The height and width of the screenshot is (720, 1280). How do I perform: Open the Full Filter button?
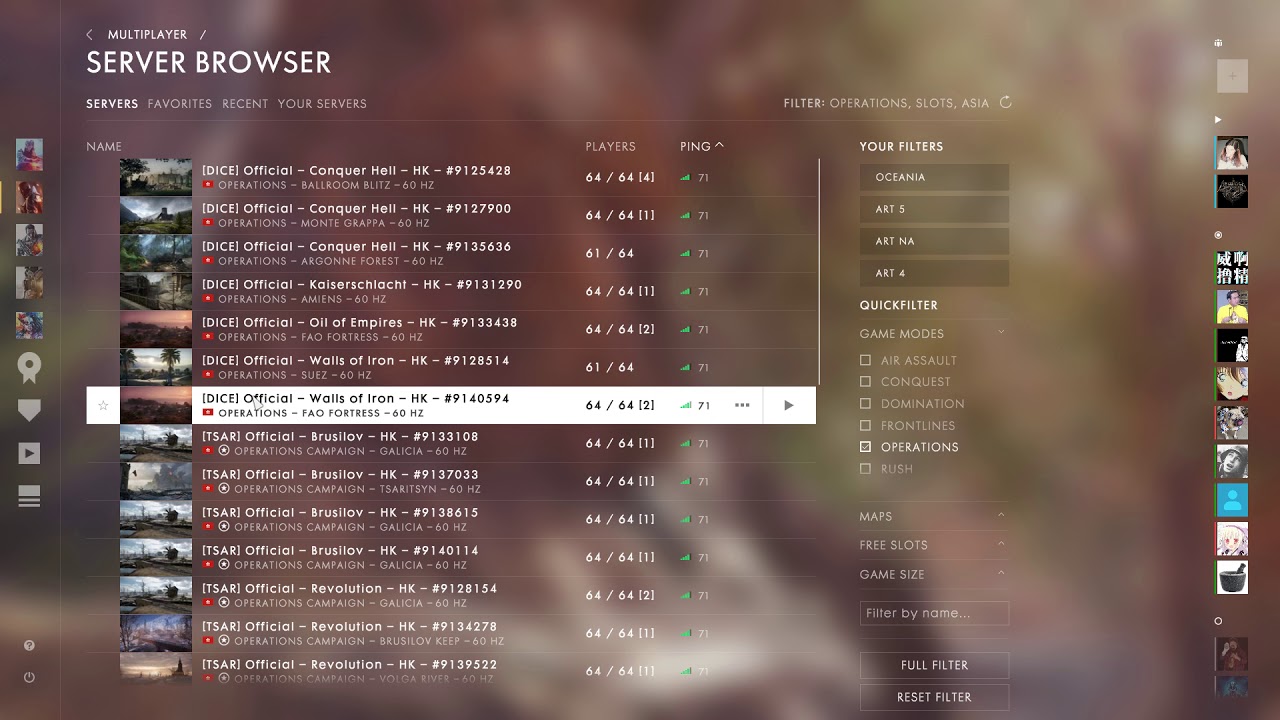pos(934,665)
